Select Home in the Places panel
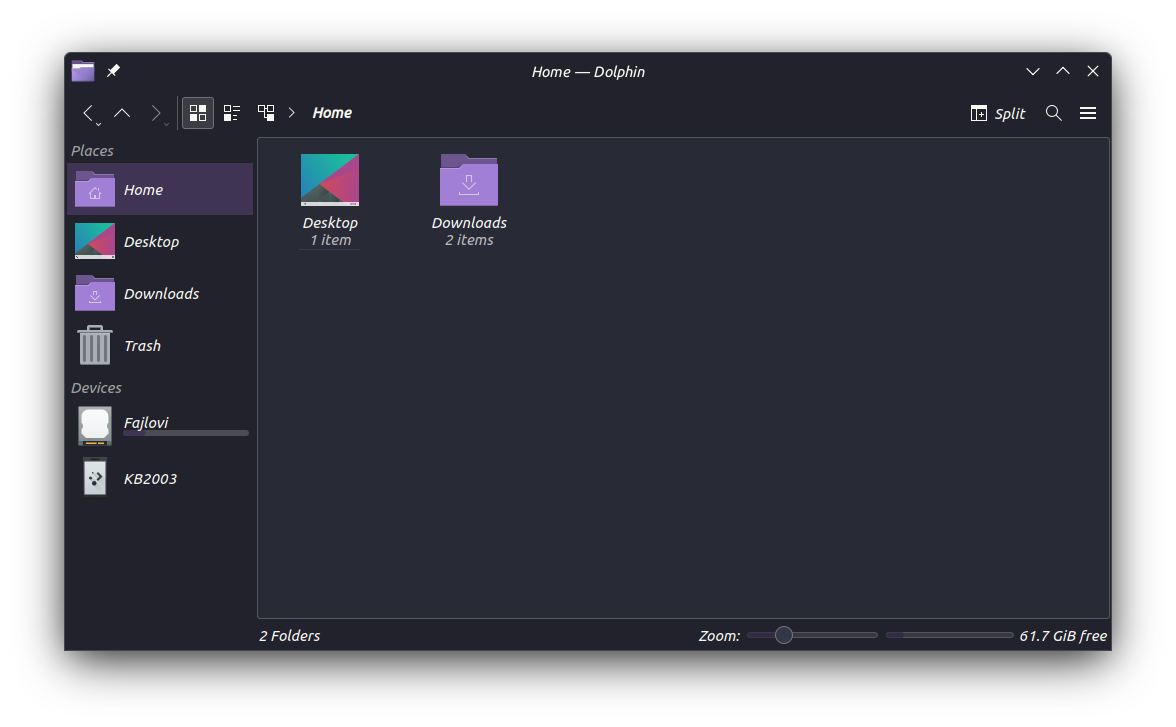Screen dimensions: 1176x727 point(160,190)
